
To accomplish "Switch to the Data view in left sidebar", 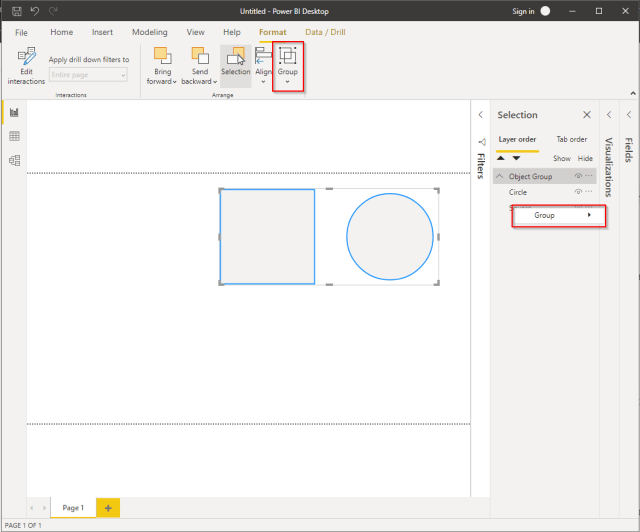I will (14, 136).
